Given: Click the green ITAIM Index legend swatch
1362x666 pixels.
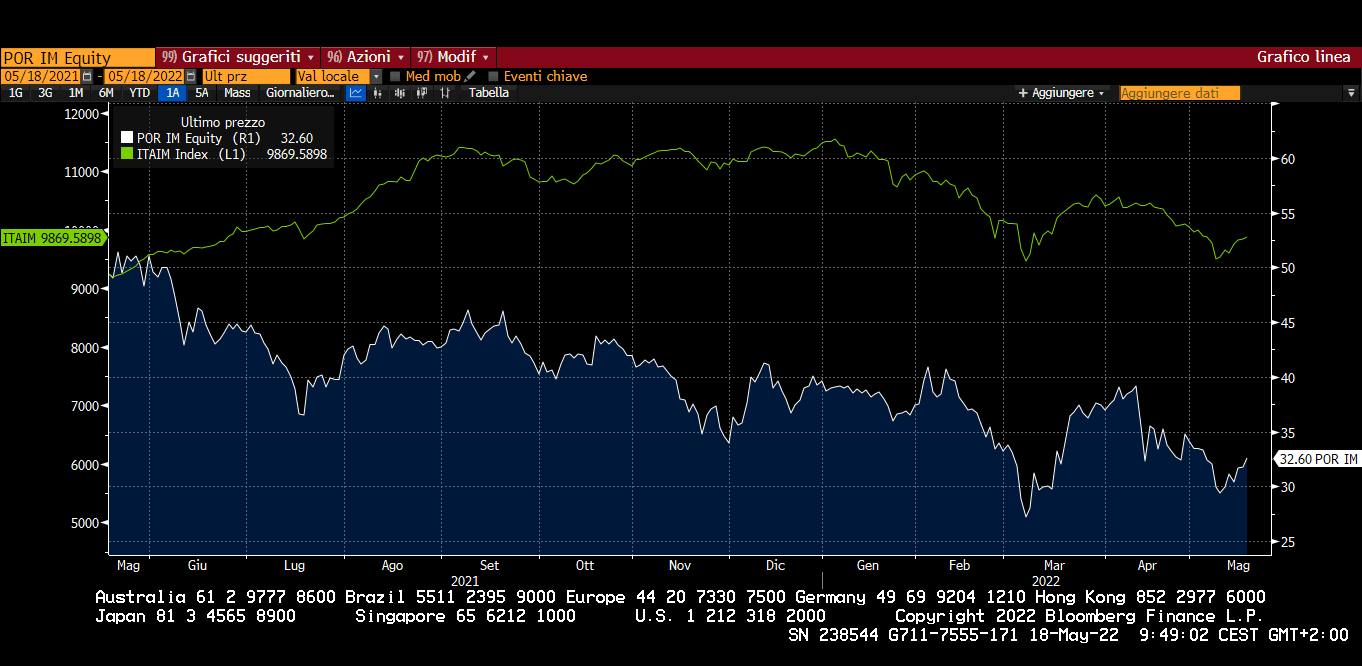Looking at the screenshot, I should [126, 154].
